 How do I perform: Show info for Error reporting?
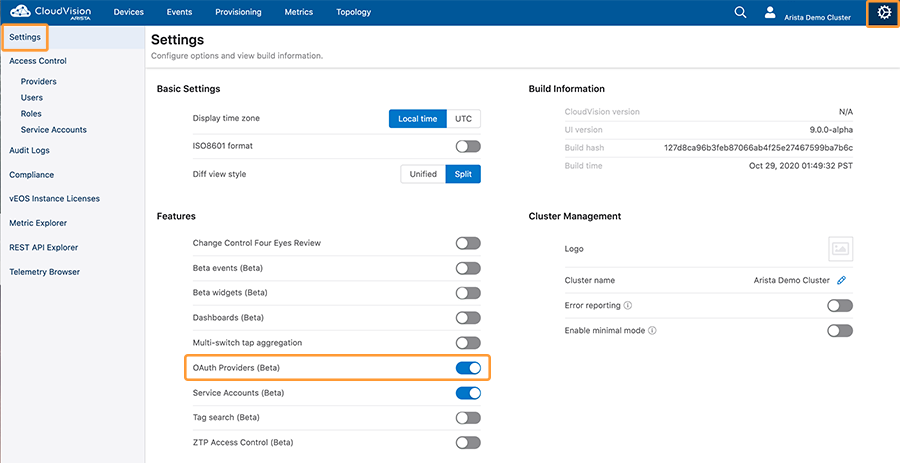pyautogui.click(x=628, y=306)
